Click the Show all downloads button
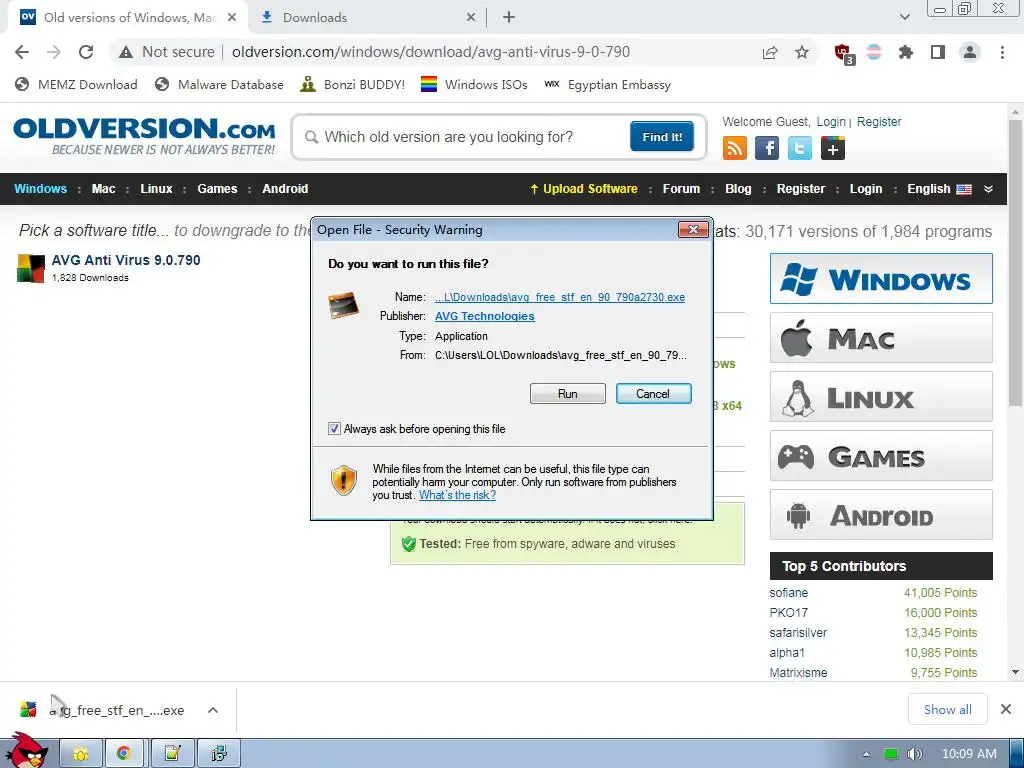This screenshot has height=768, width=1024. [x=947, y=709]
